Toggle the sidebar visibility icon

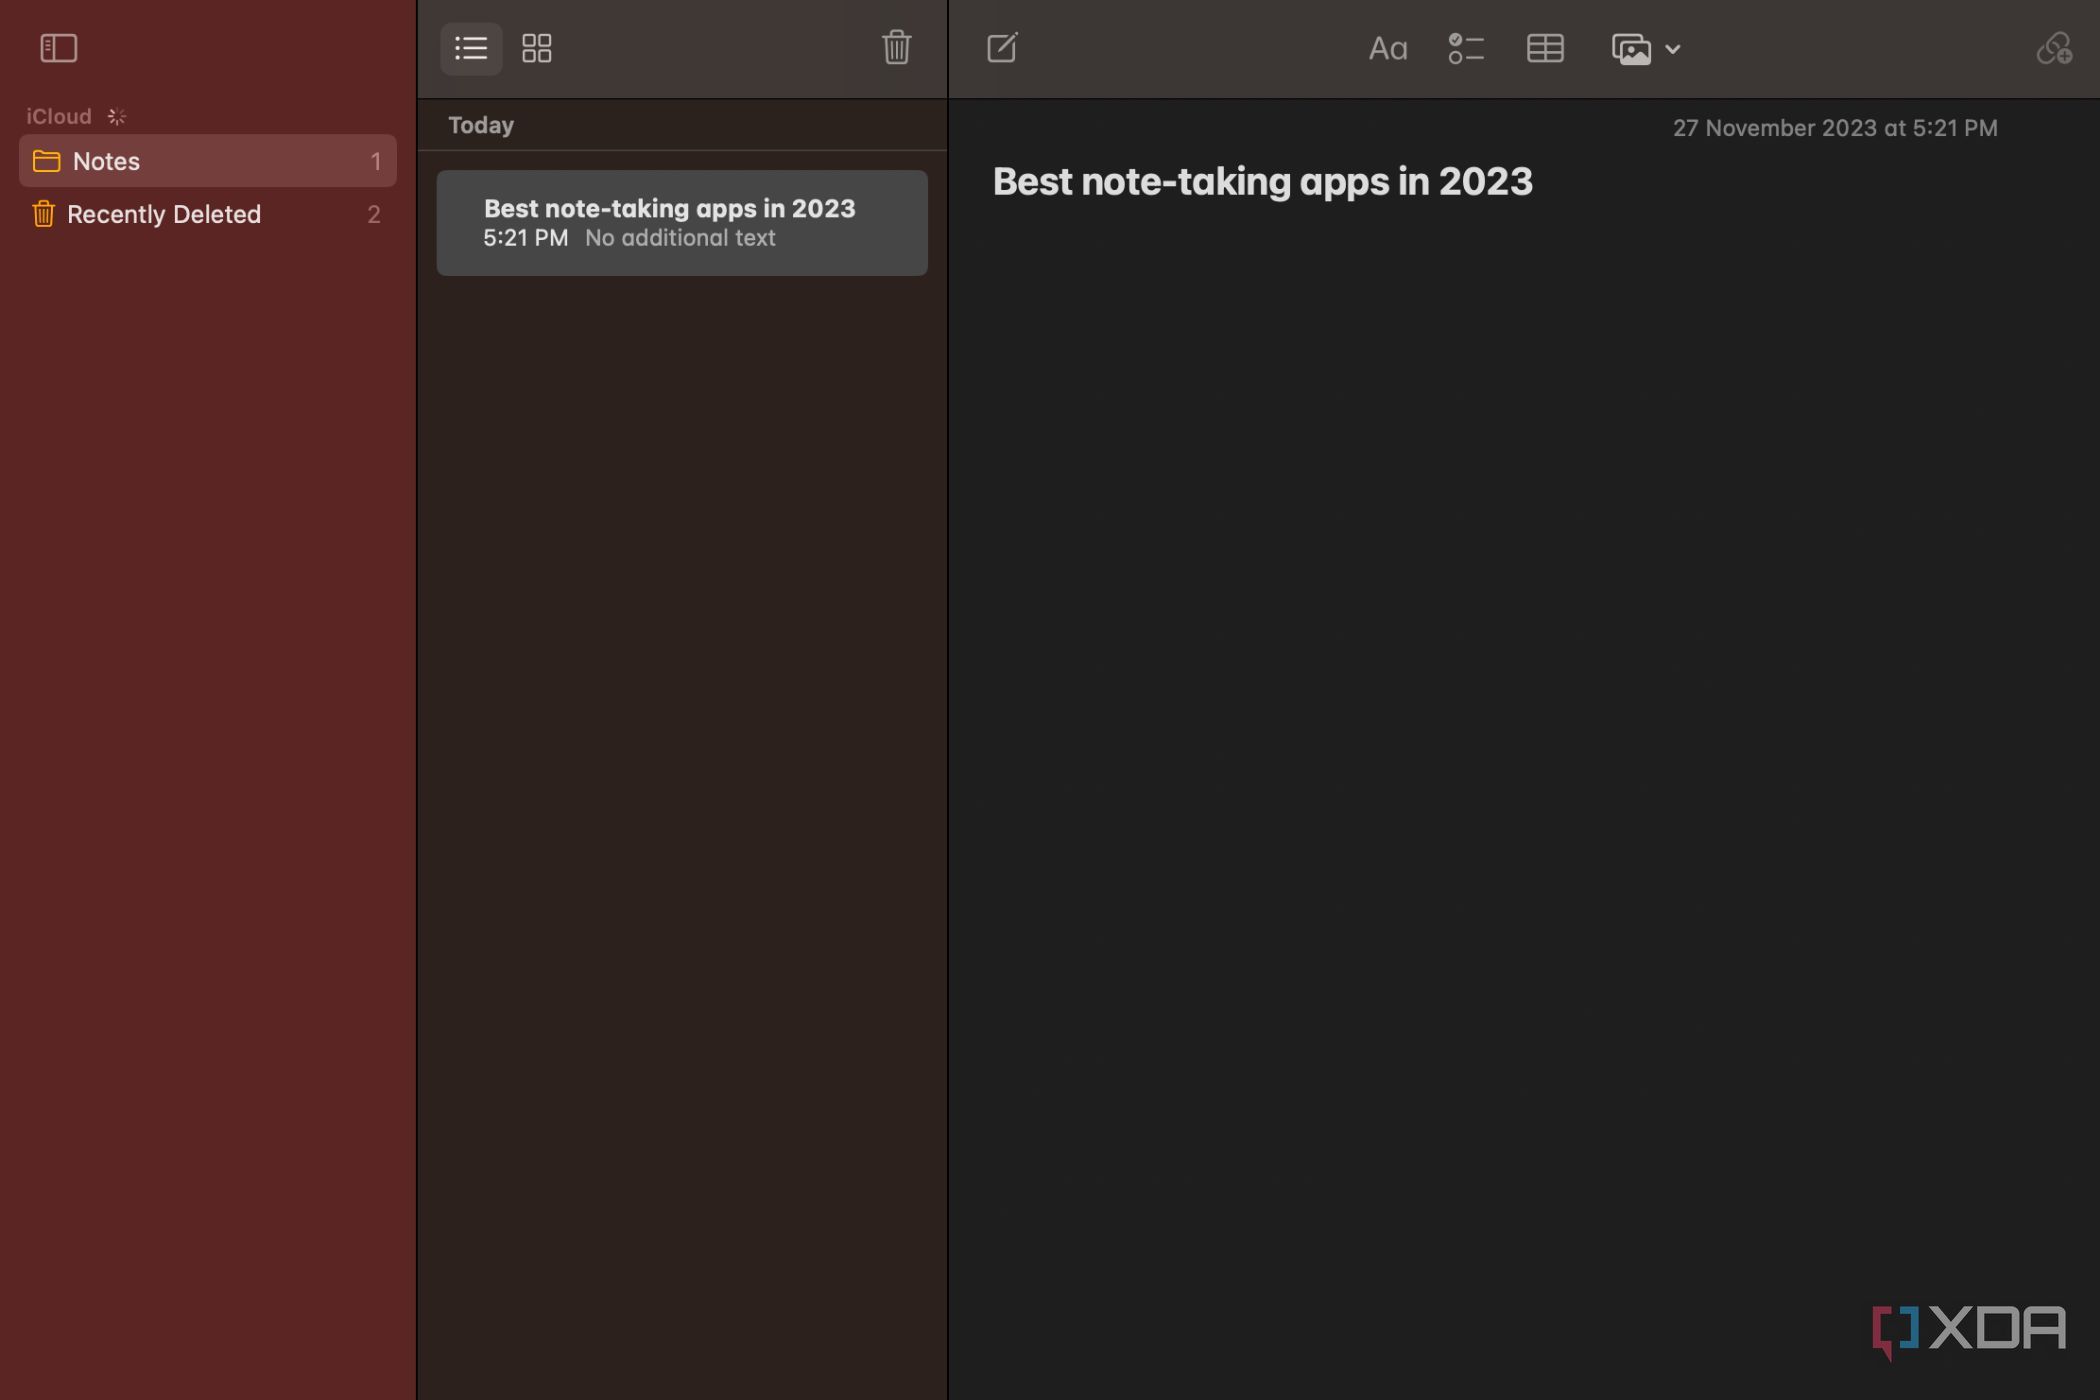(58, 48)
